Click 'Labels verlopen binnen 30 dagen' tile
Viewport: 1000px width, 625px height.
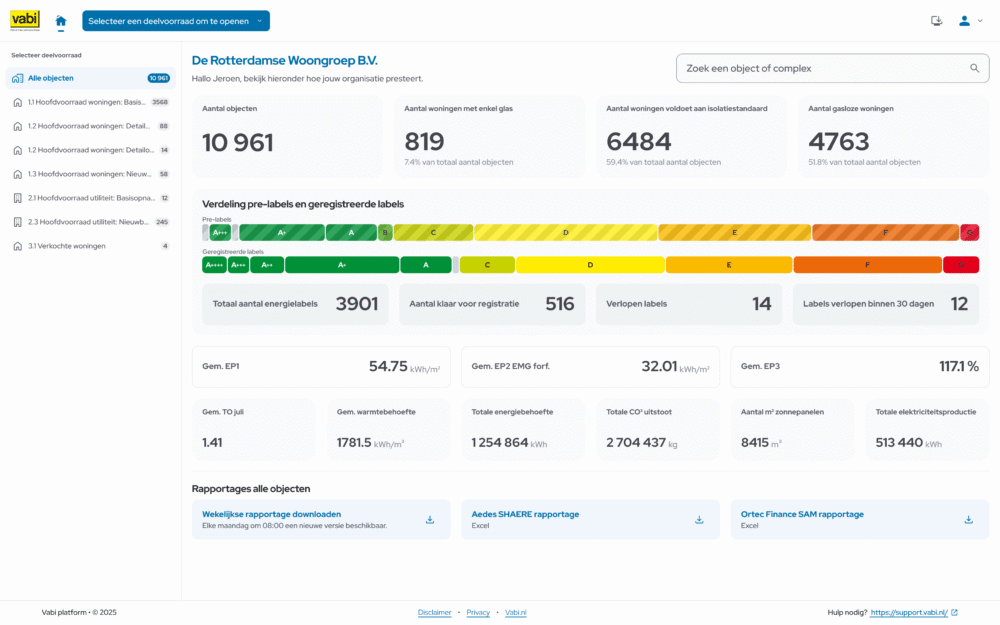[x=886, y=304]
